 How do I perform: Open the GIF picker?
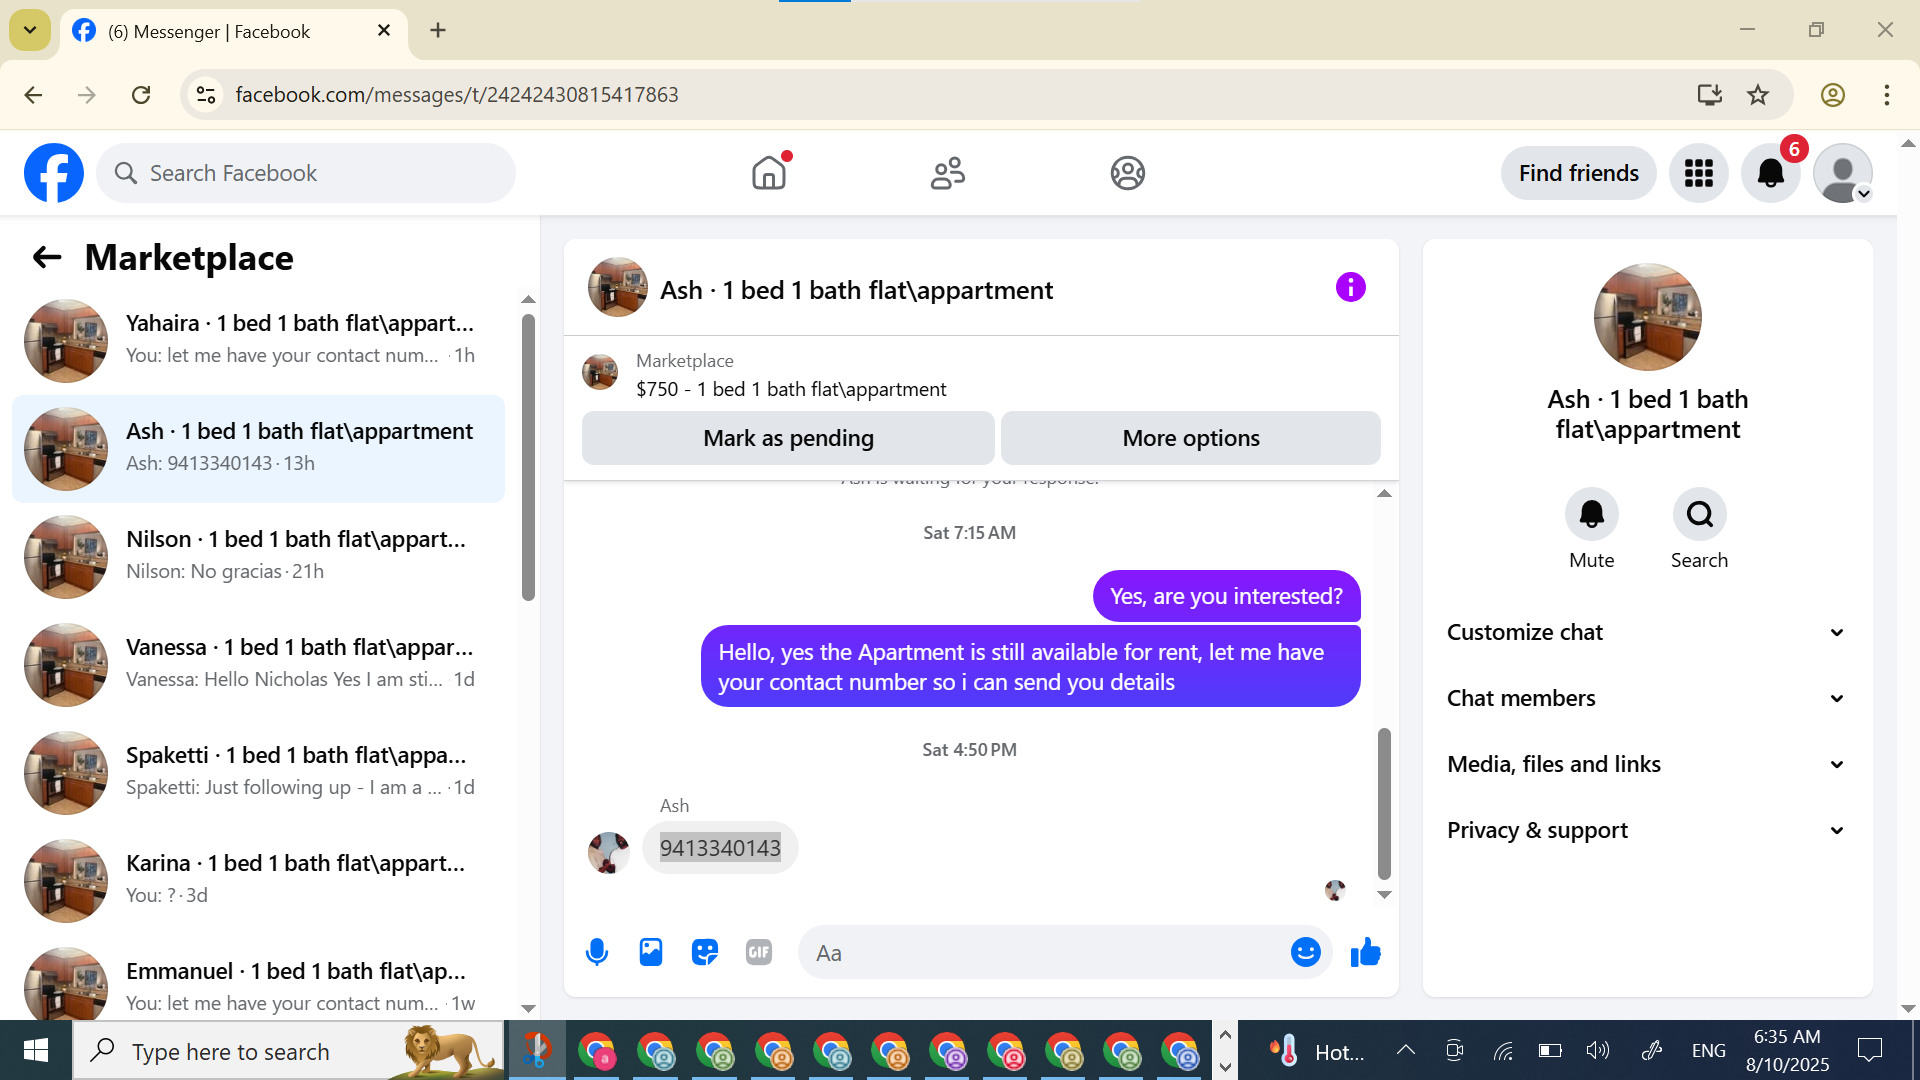pos(759,952)
